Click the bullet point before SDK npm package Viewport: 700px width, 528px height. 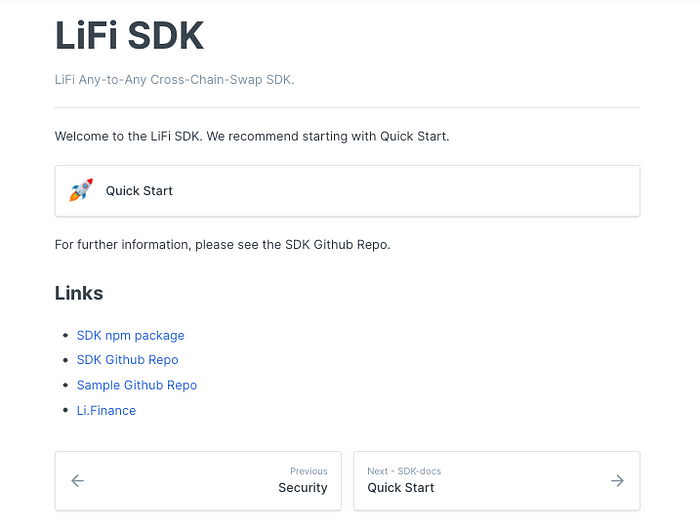[66, 335]
